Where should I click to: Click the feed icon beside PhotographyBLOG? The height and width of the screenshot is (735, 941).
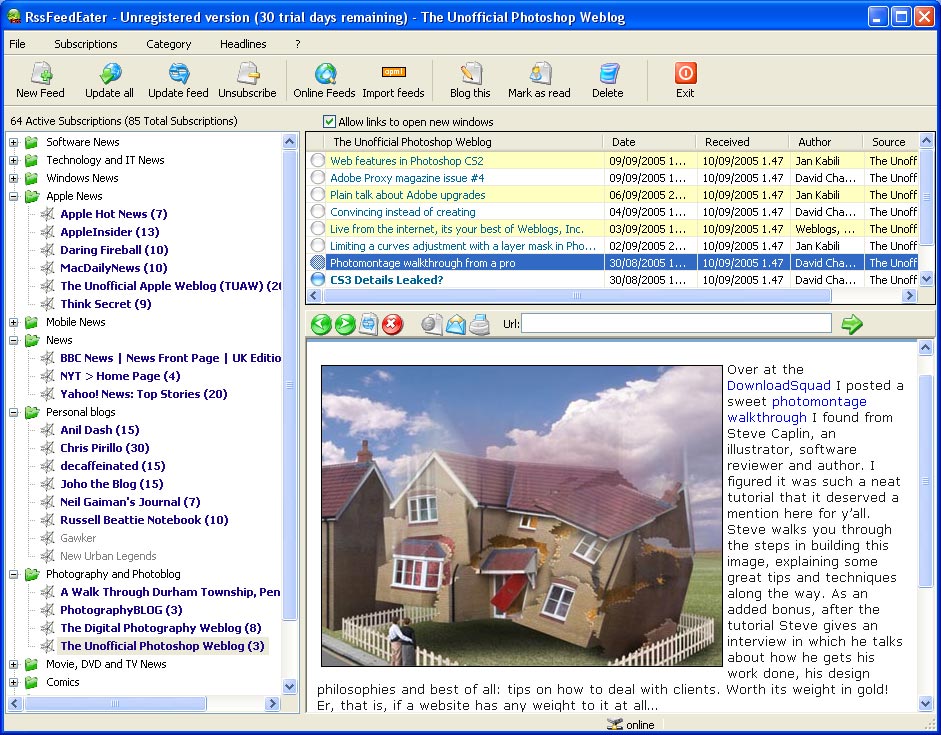[48, 610]
